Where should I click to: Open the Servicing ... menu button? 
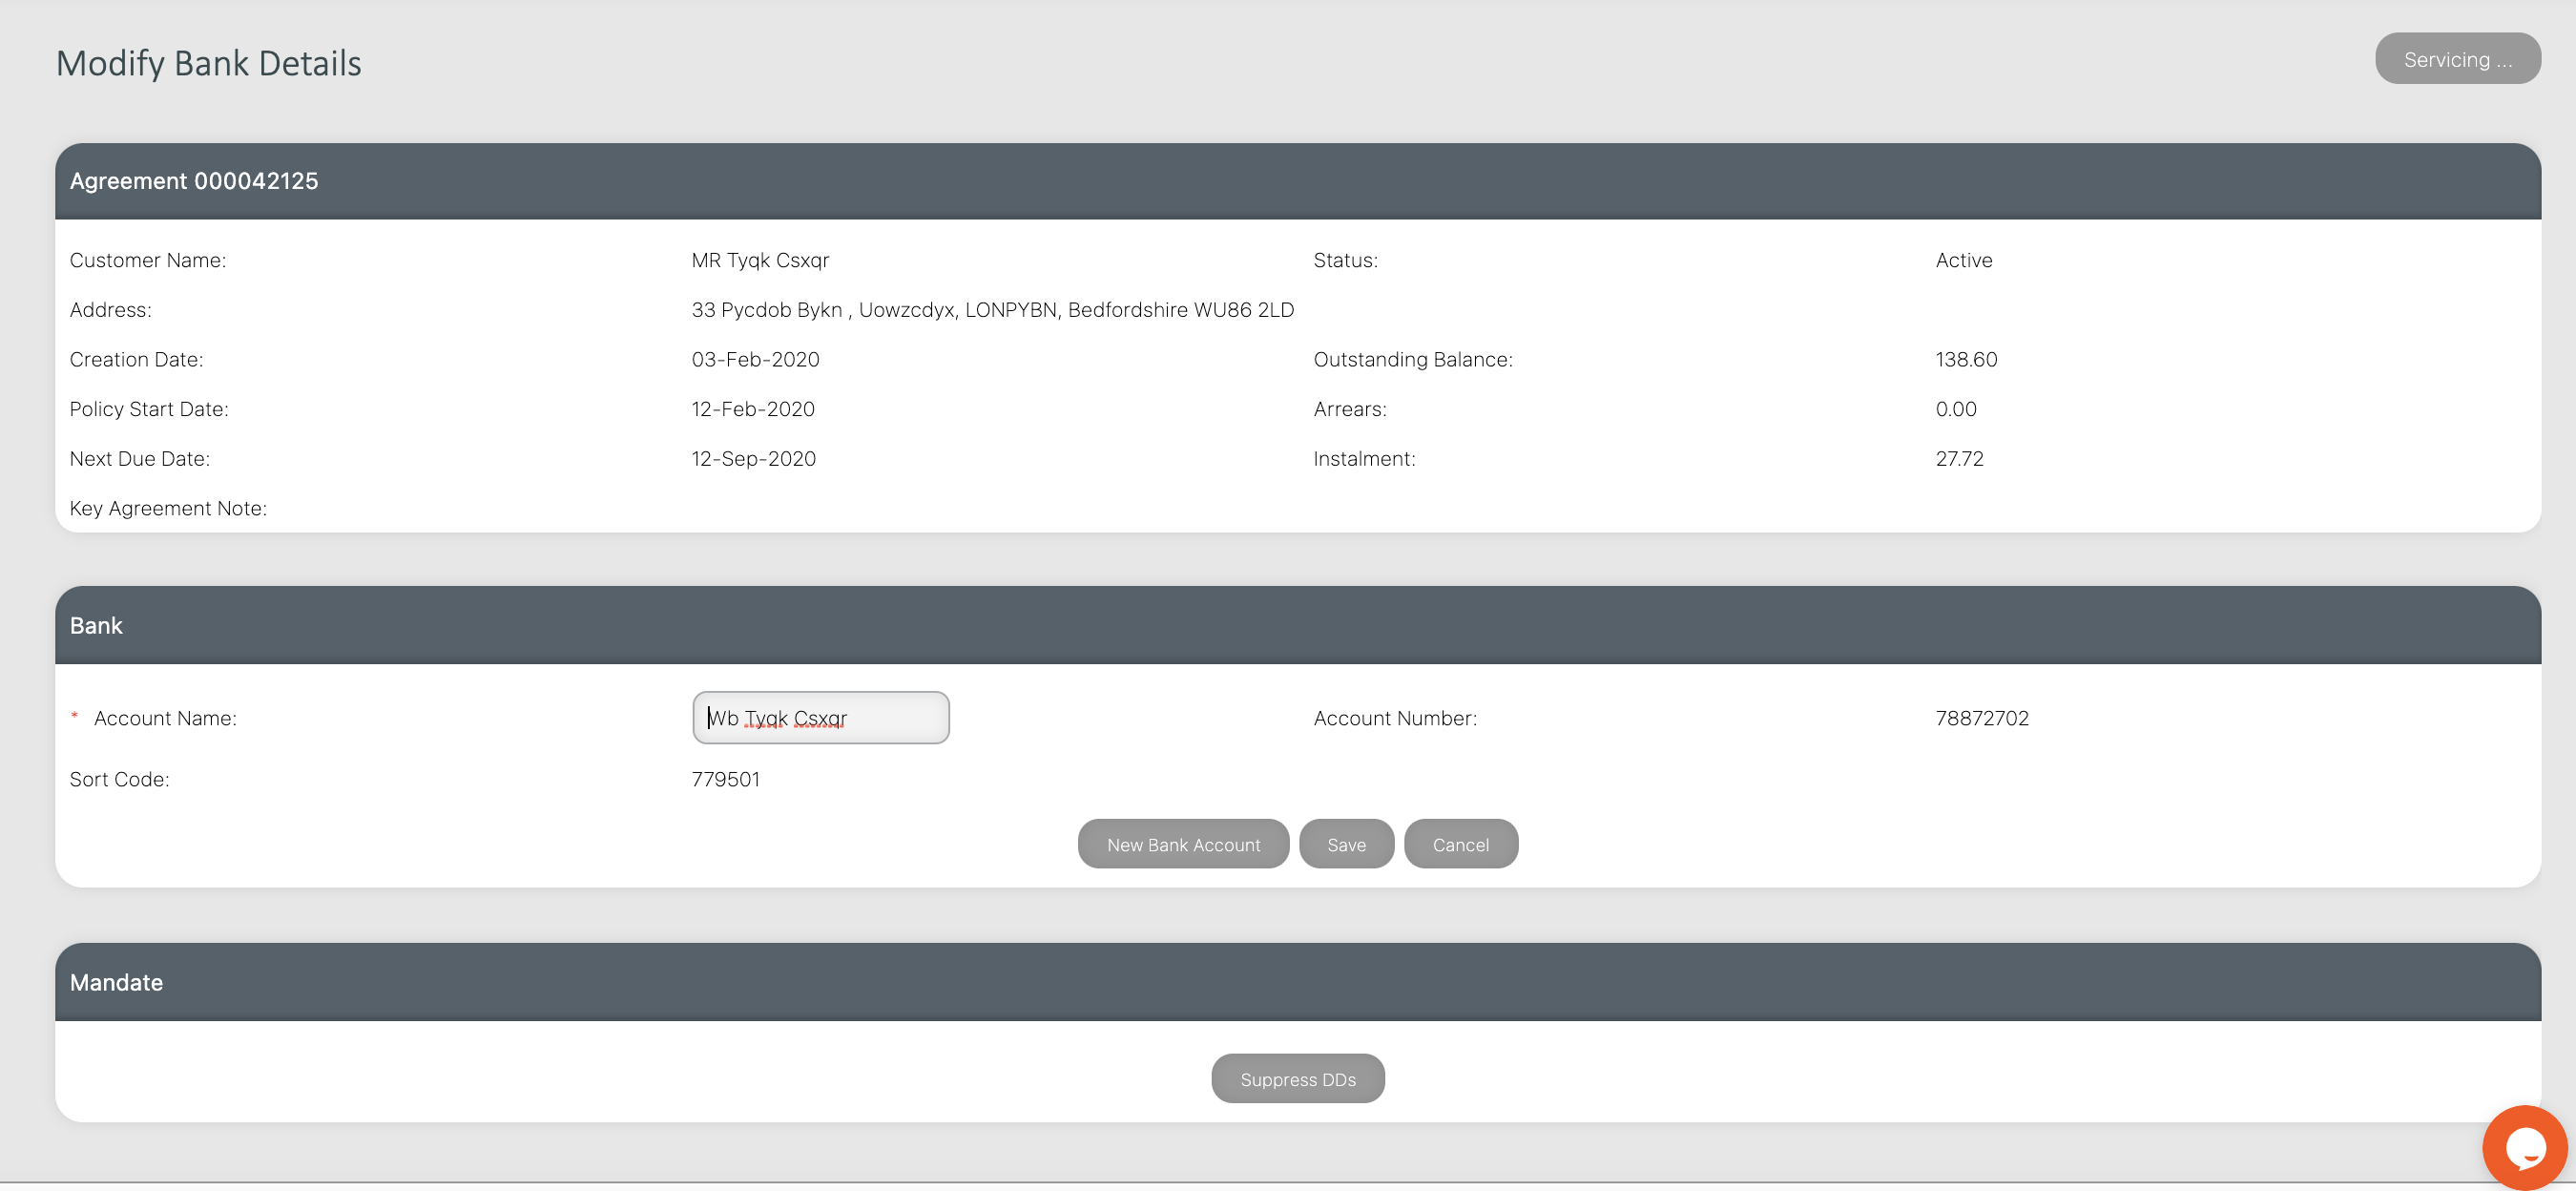pyautogui.click(x=2457, y=59)
